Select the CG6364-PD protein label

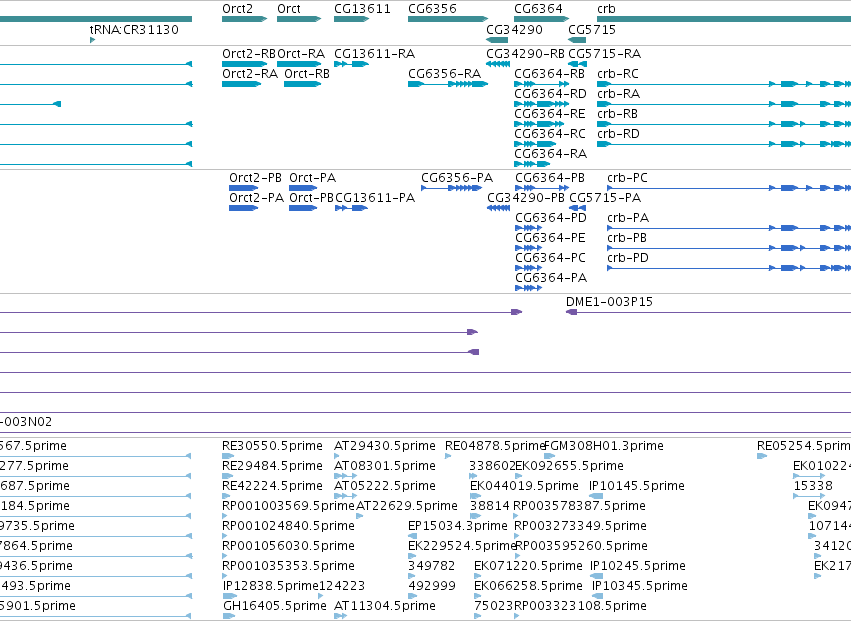click(x=551, y=218)
